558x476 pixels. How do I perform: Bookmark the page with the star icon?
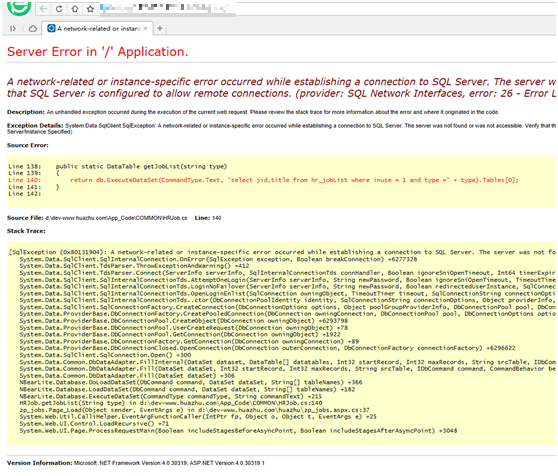coord(90,9)
